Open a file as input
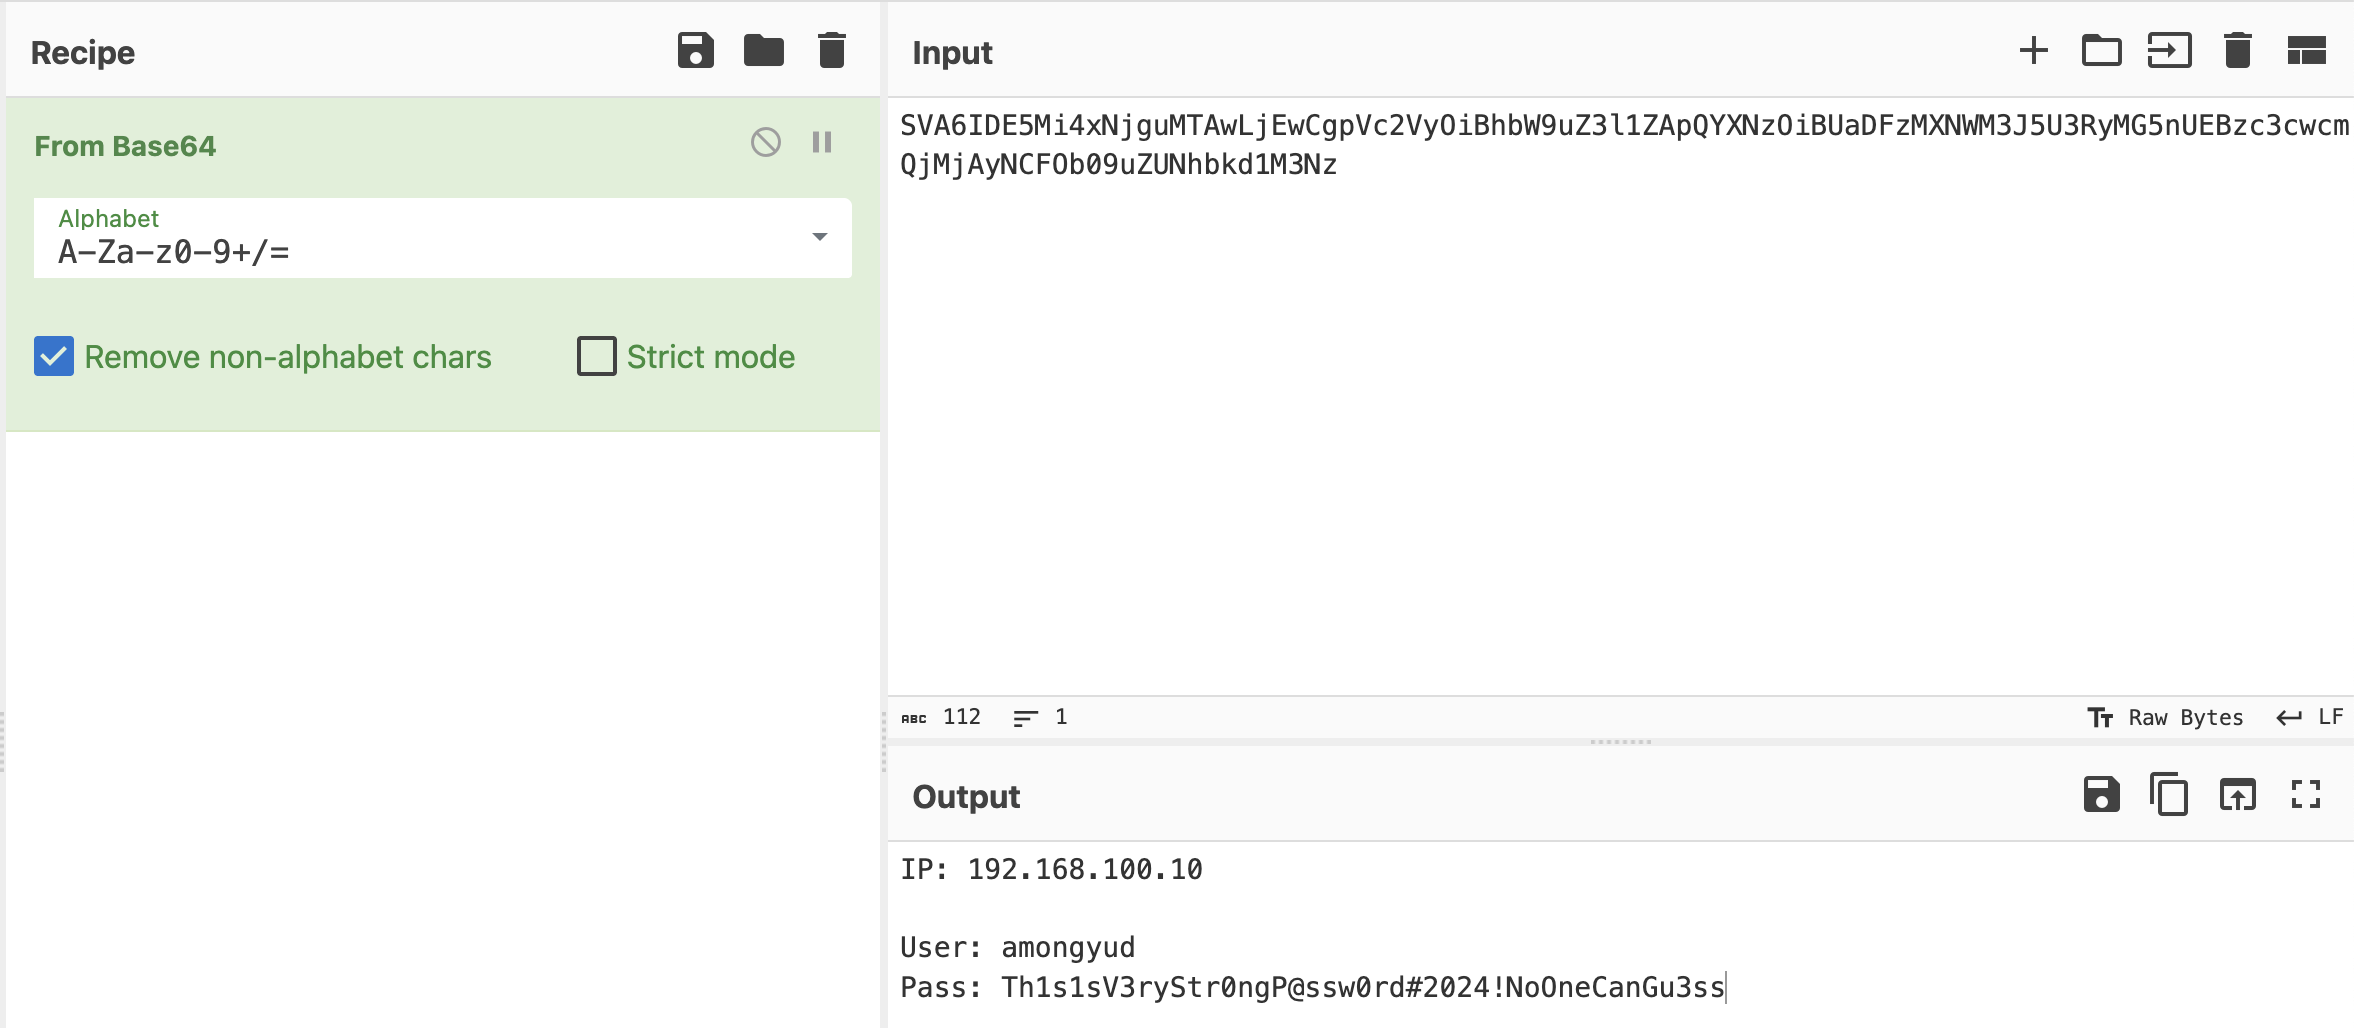The height and width of the screenshot is (1028, 2354). coord(2169,51)
